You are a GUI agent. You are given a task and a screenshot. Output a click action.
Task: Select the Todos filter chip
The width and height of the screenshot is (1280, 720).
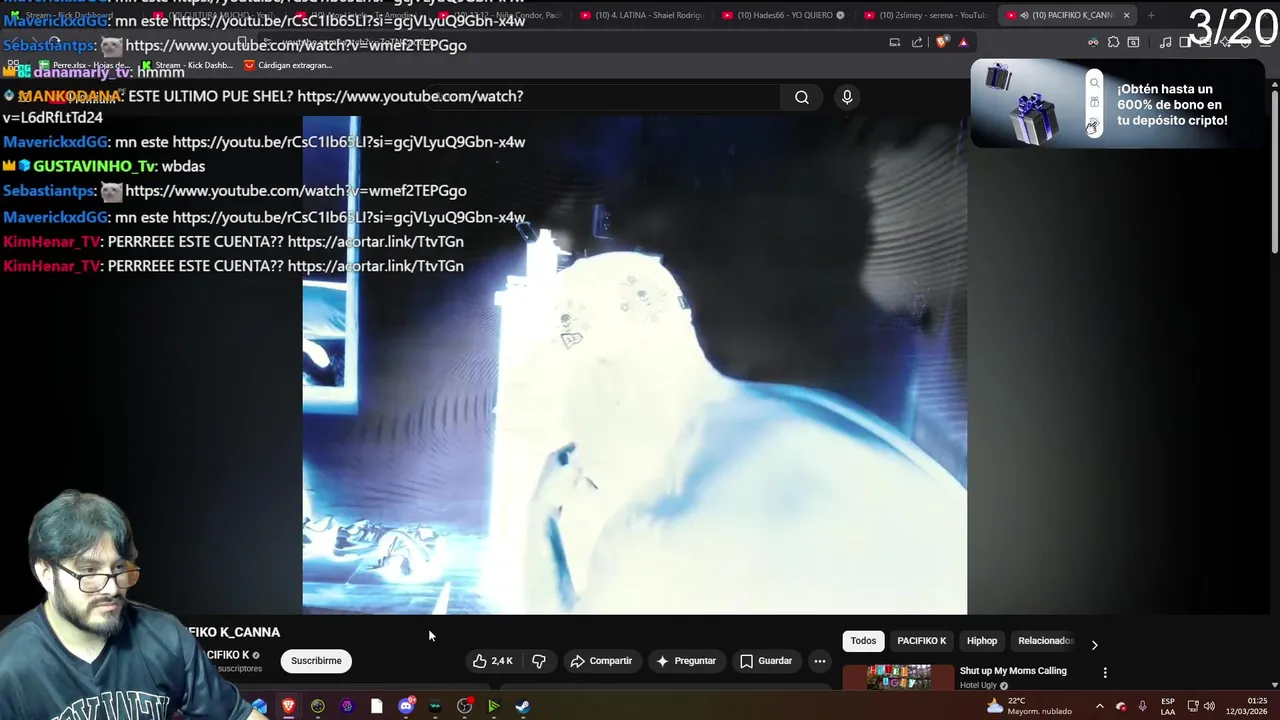(863, 641)
